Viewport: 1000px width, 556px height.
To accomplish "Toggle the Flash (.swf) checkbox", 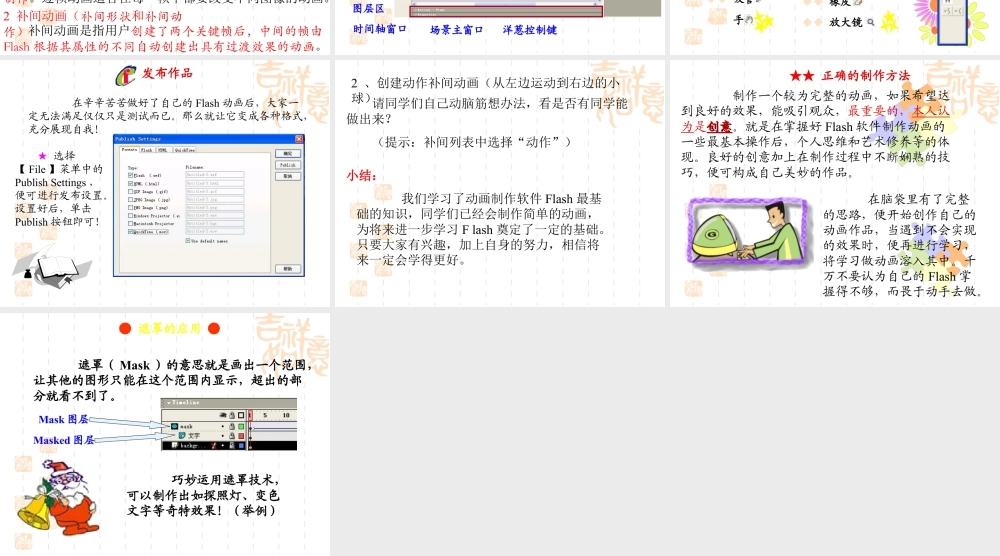I will pyautogui.click(x=131, y=175).
